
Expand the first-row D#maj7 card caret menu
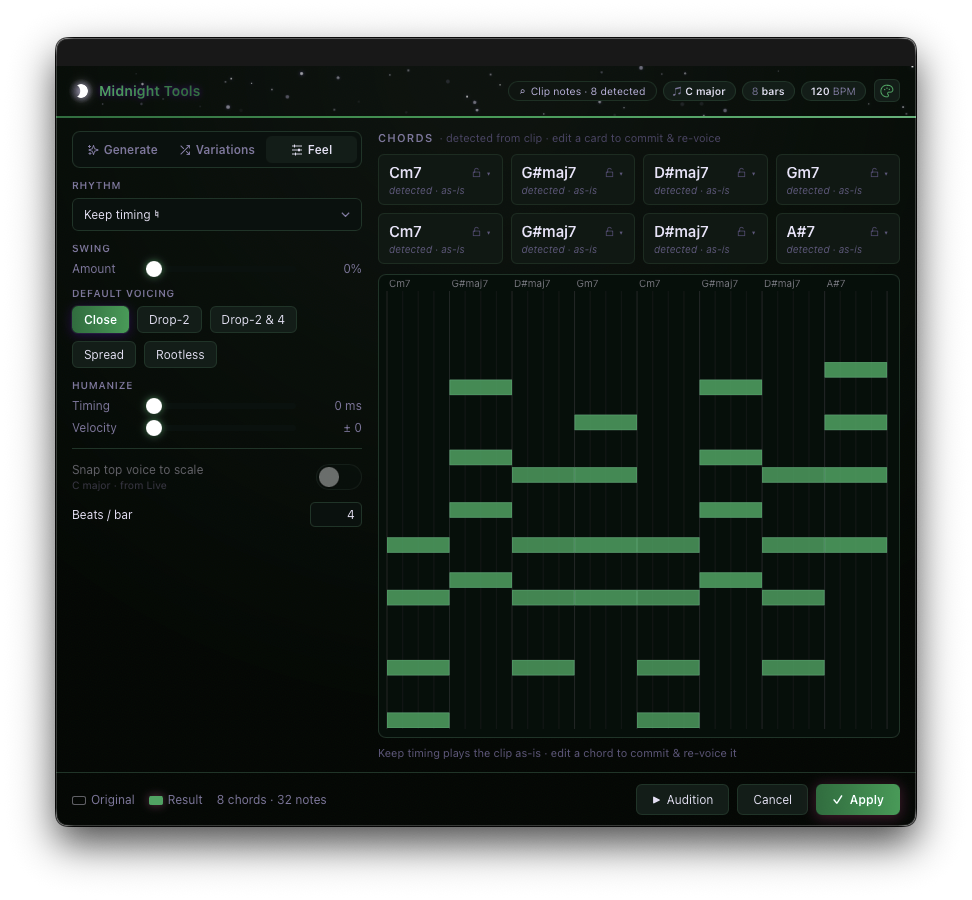(754, 174)
